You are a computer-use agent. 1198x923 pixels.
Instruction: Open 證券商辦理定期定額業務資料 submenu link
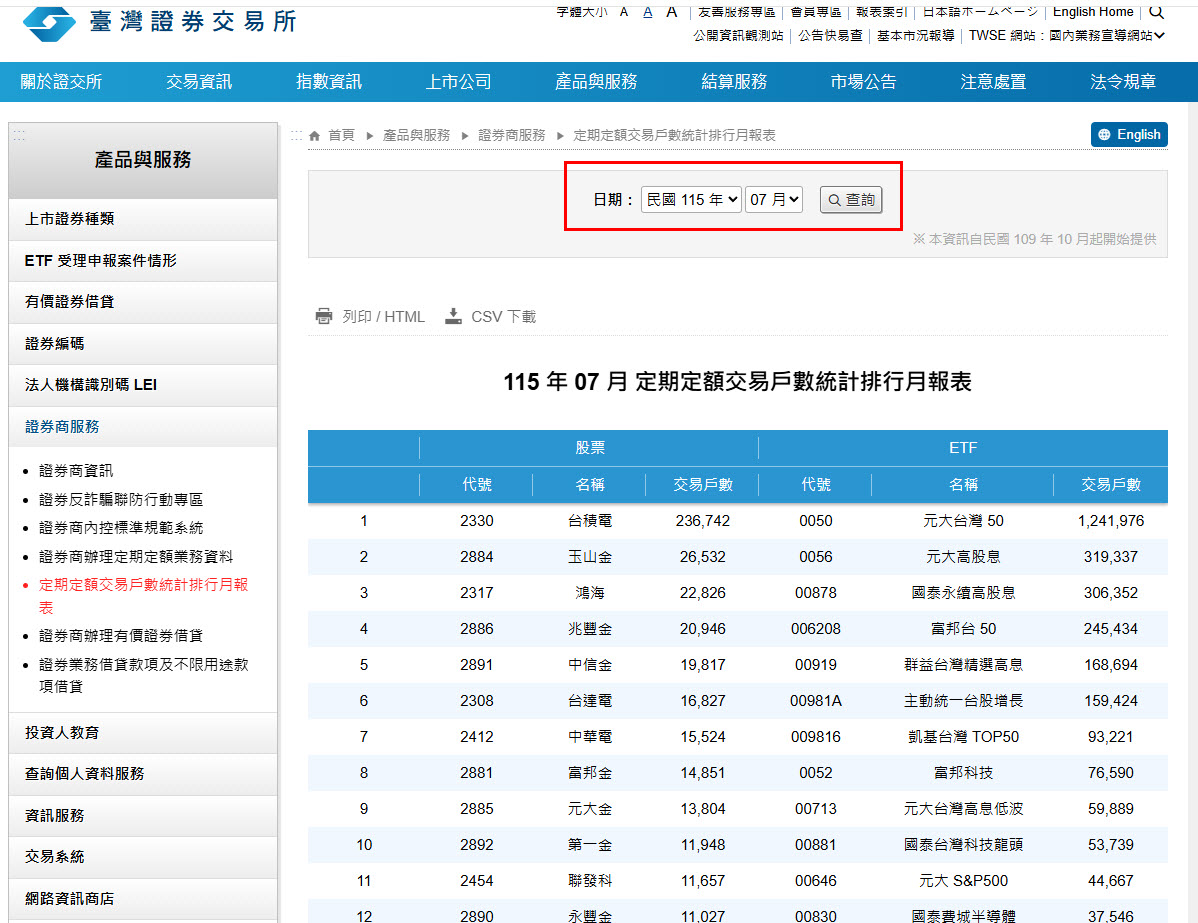(x=136, y=557)
